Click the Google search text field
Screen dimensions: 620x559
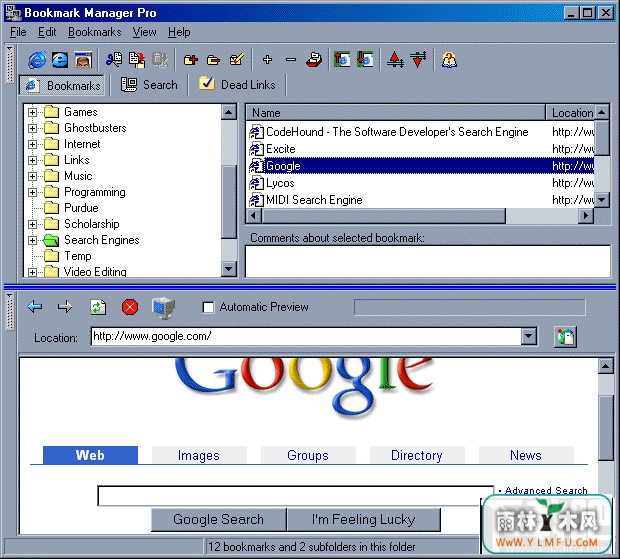tap(295, 496)
